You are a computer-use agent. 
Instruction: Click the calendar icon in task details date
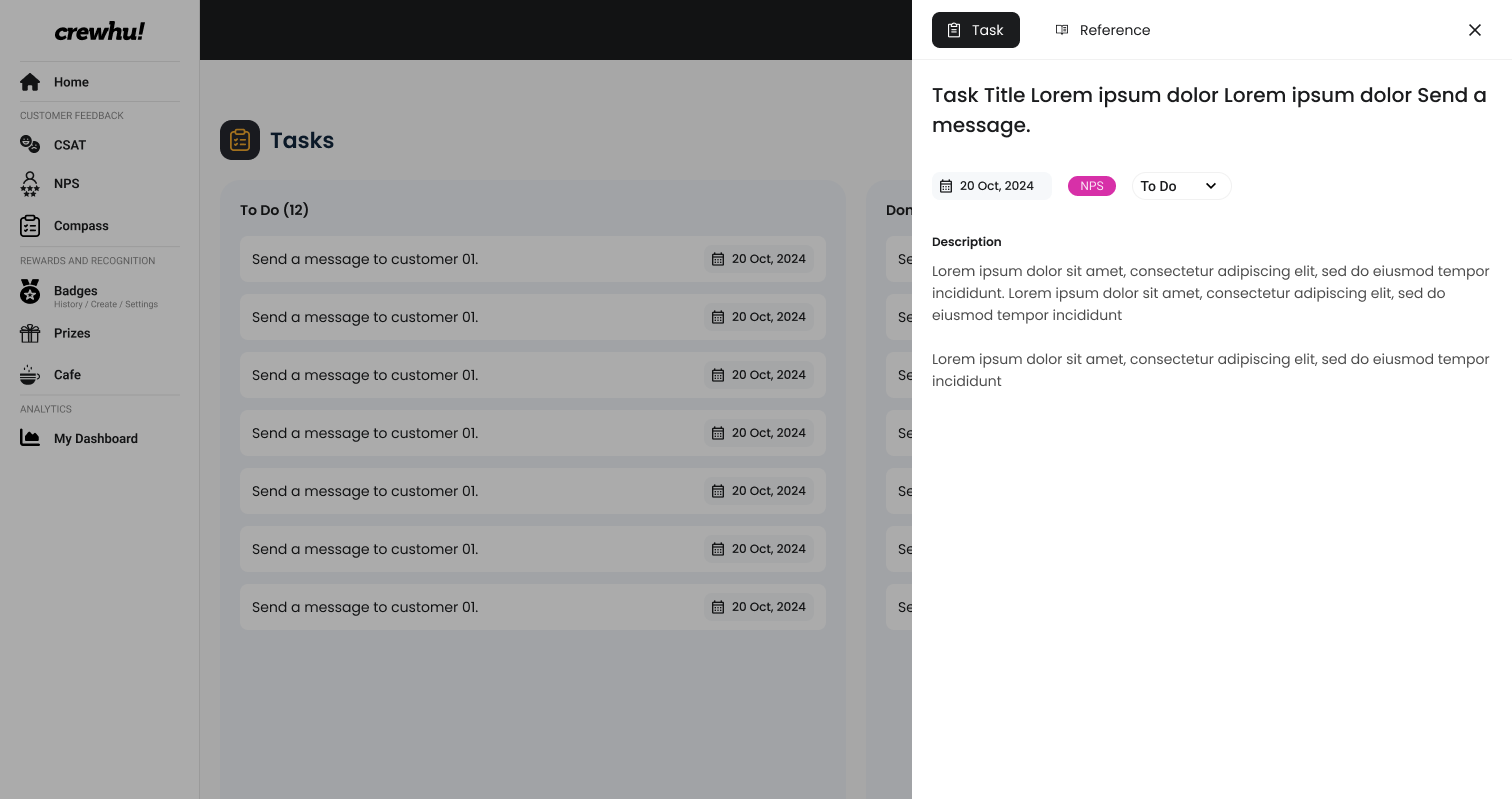tap(946, 186)
